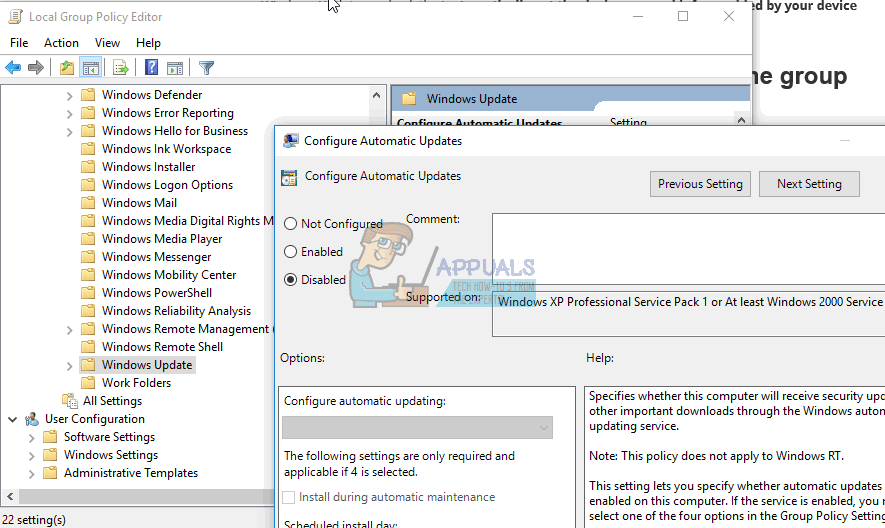Click the Configure Automatic Updates dialog title icon
The image size is (885, 528).
pos(291,141)
